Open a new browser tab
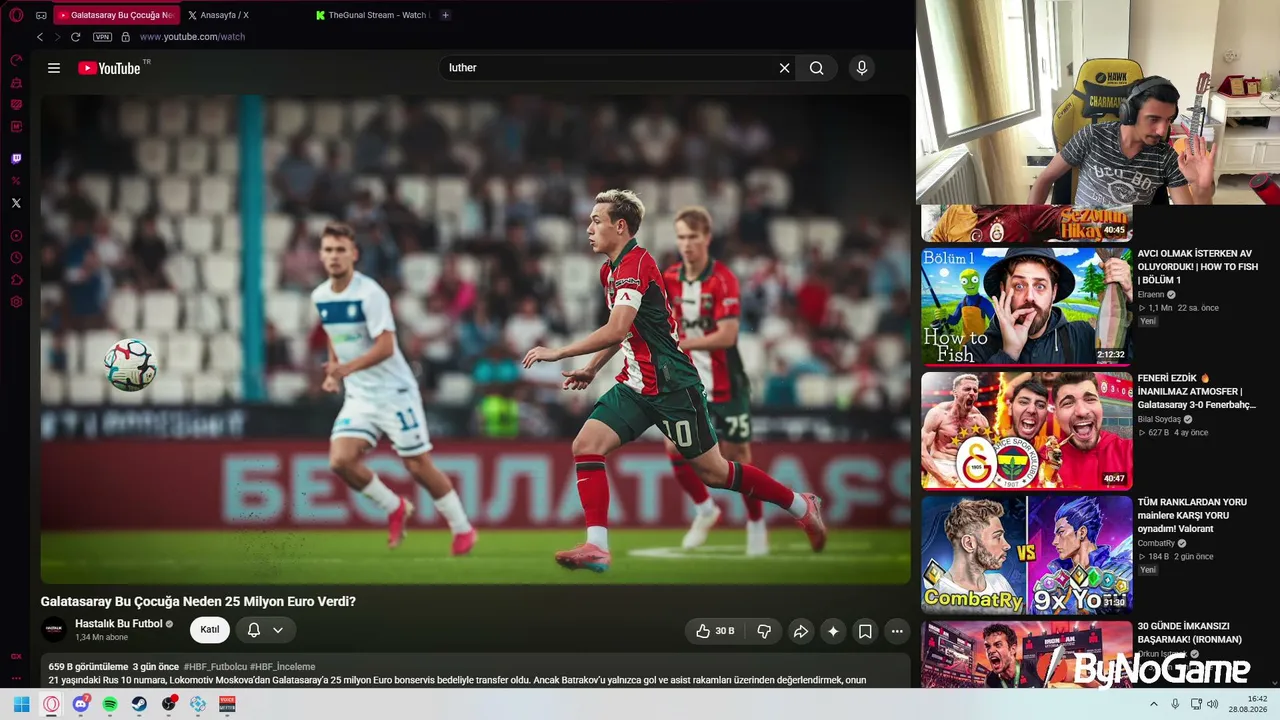Screen dimensions: 1280x720 (x=445, y=15)
